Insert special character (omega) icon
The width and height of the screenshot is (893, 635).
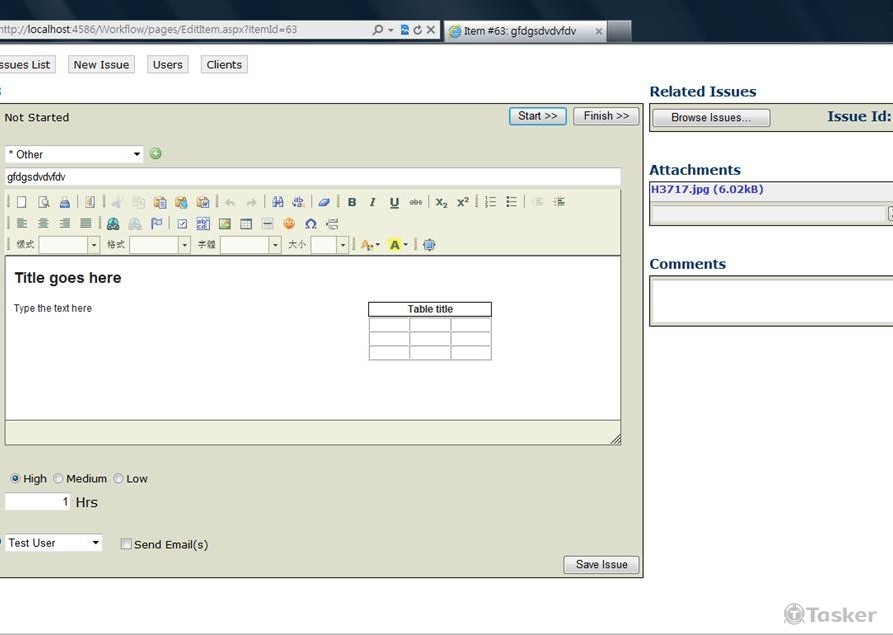click(310, 224)
